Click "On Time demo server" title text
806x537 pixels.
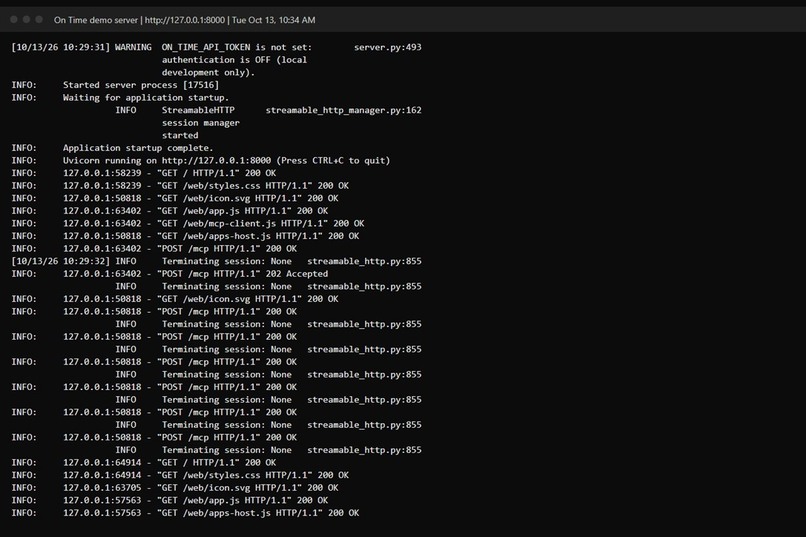[x=96, y=20]
